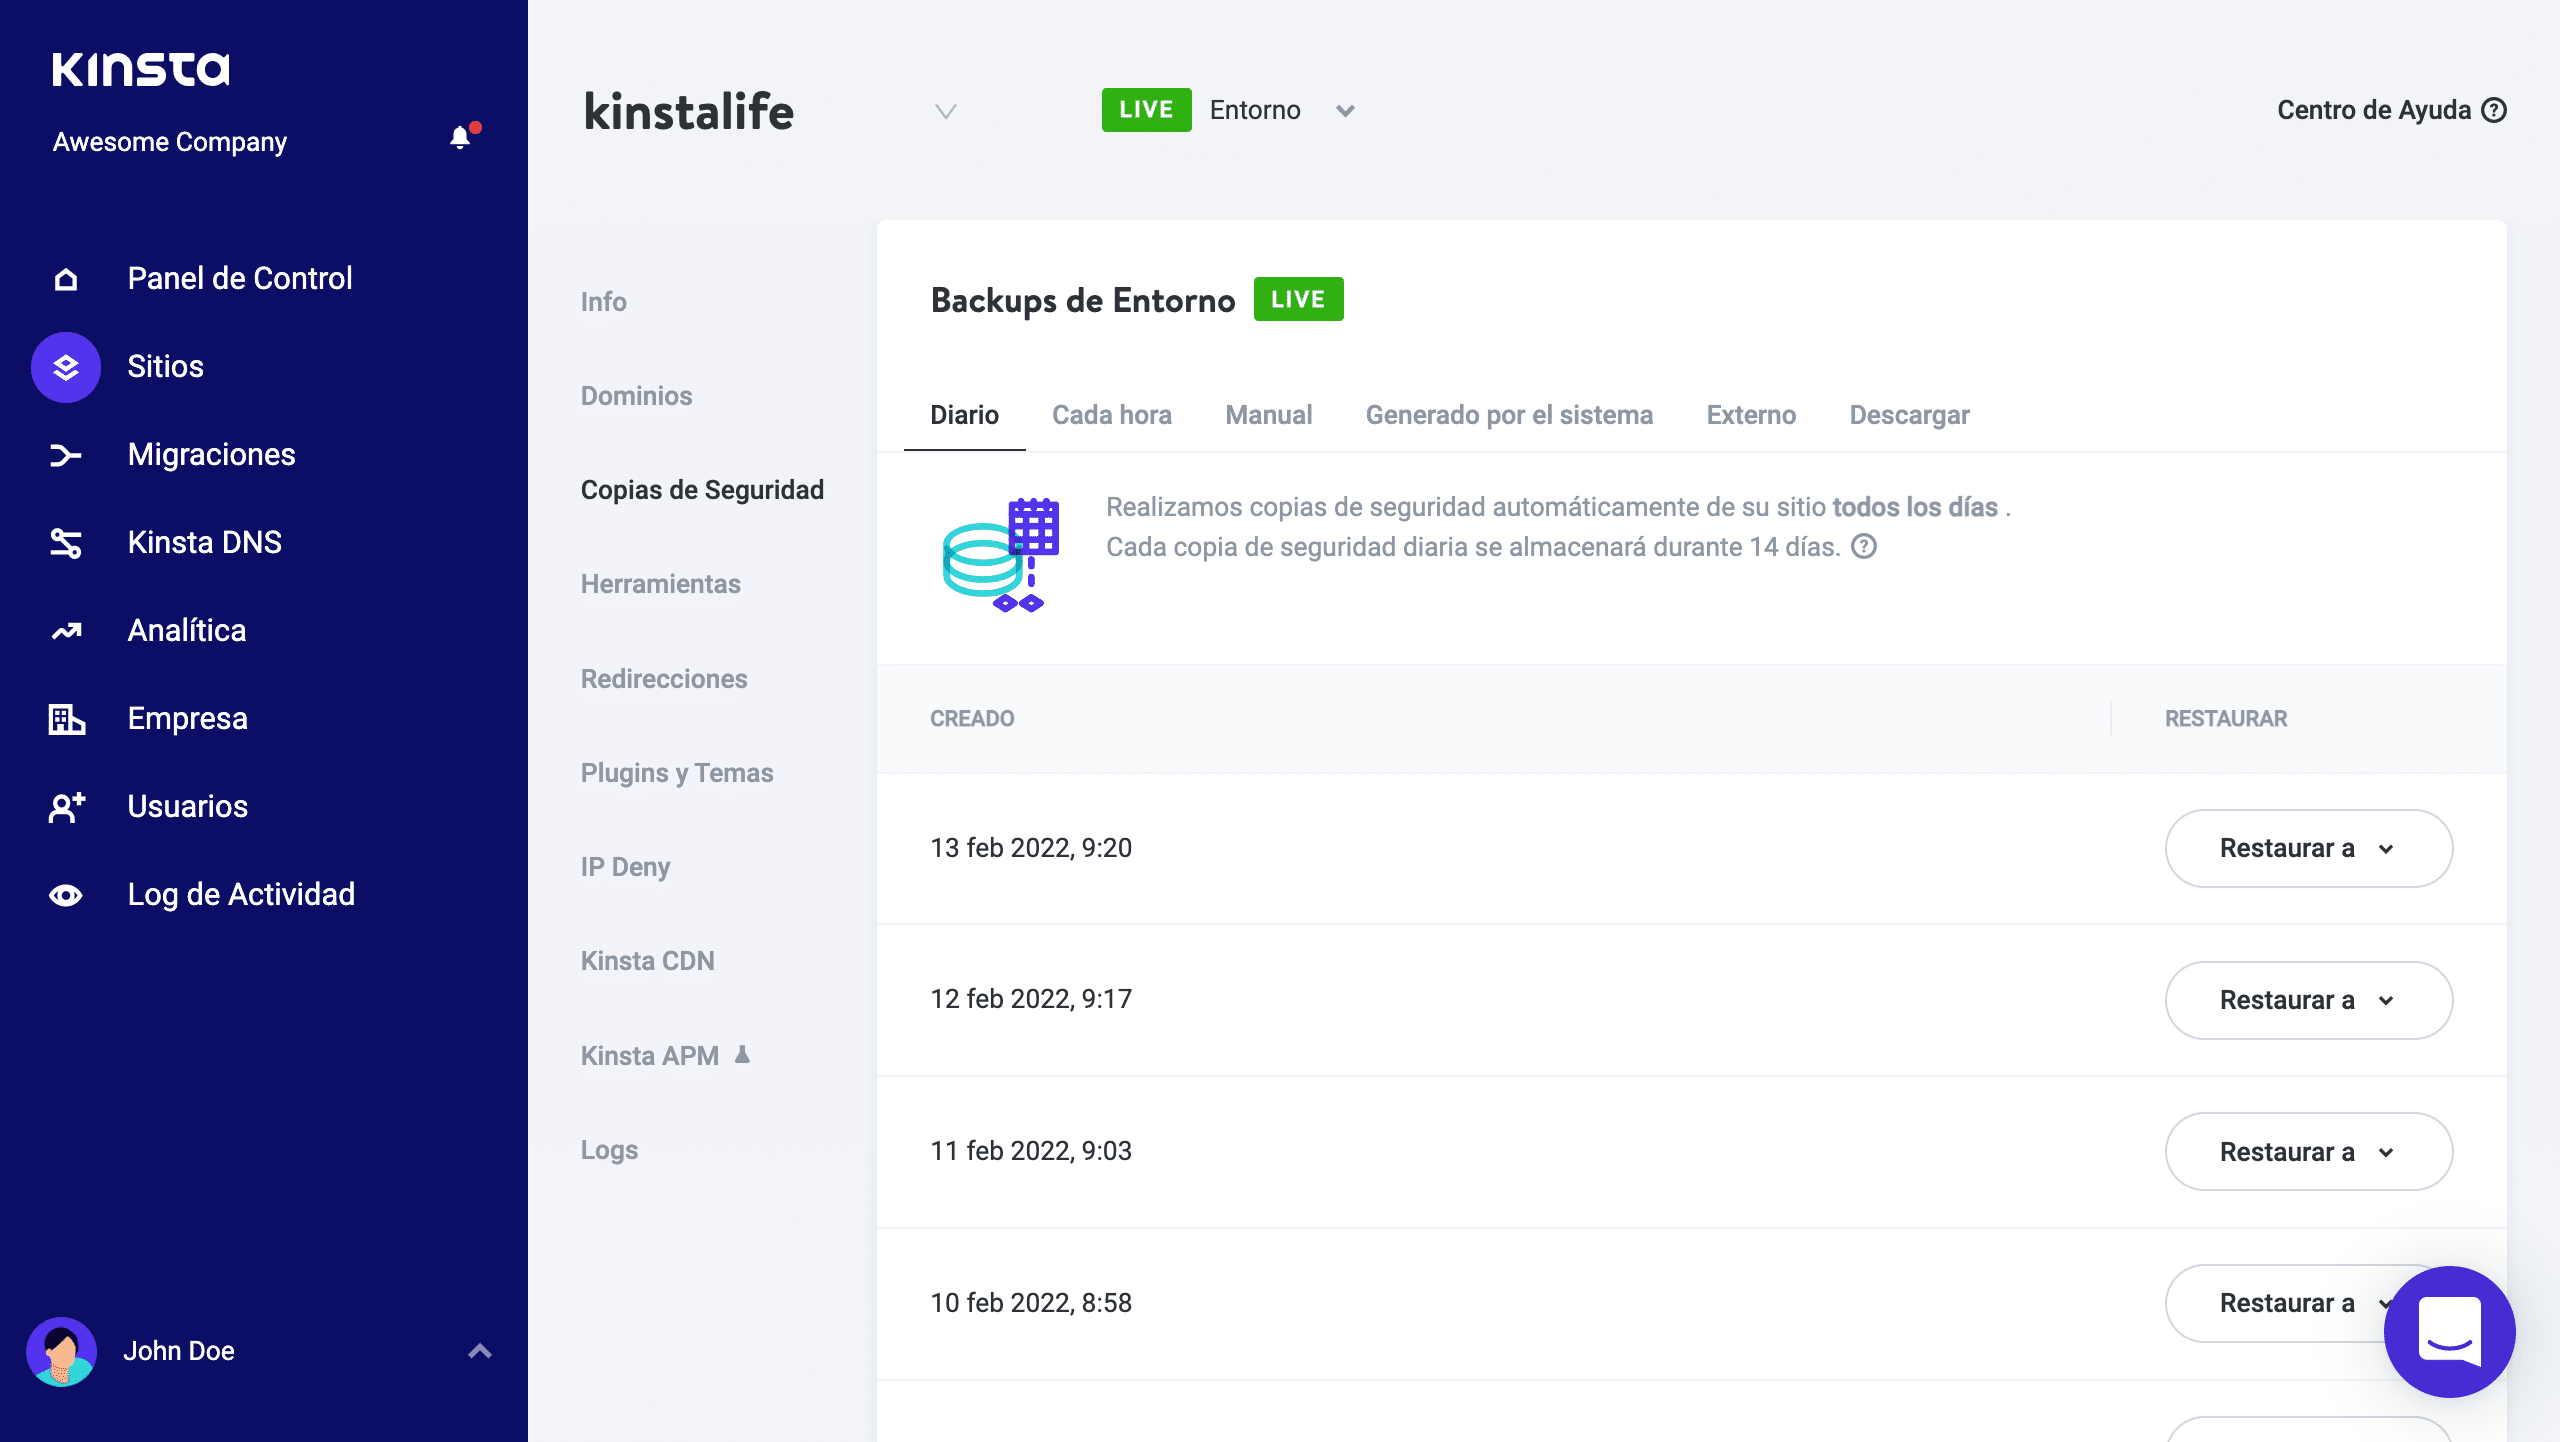Open the Panel de Control home icon
The height and width of the screenshot is (1442, 2560).
66,279
